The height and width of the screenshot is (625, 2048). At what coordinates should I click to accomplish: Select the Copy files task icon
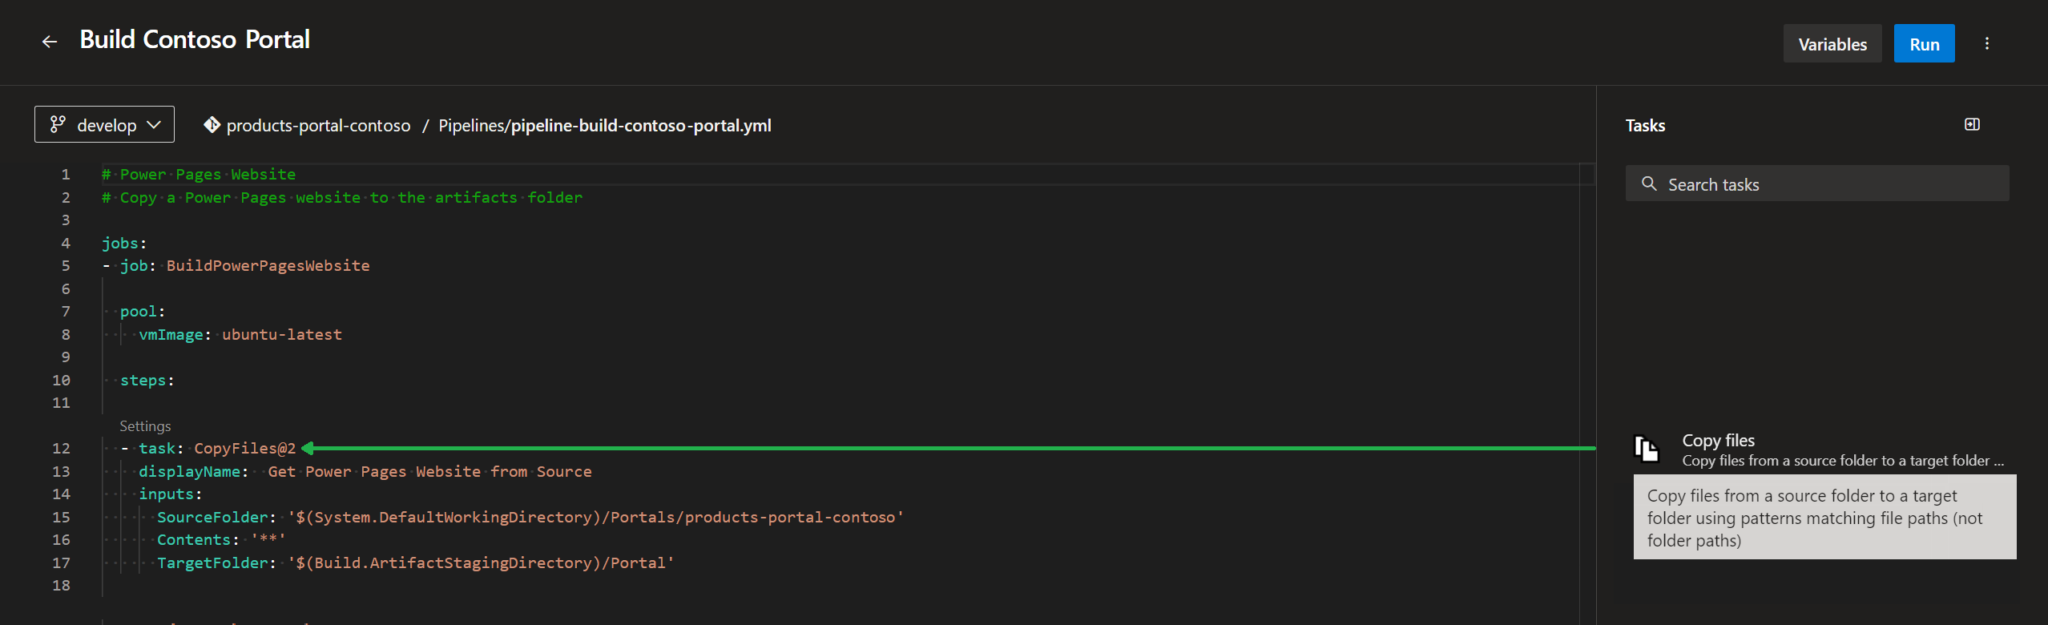(1646, 448)
